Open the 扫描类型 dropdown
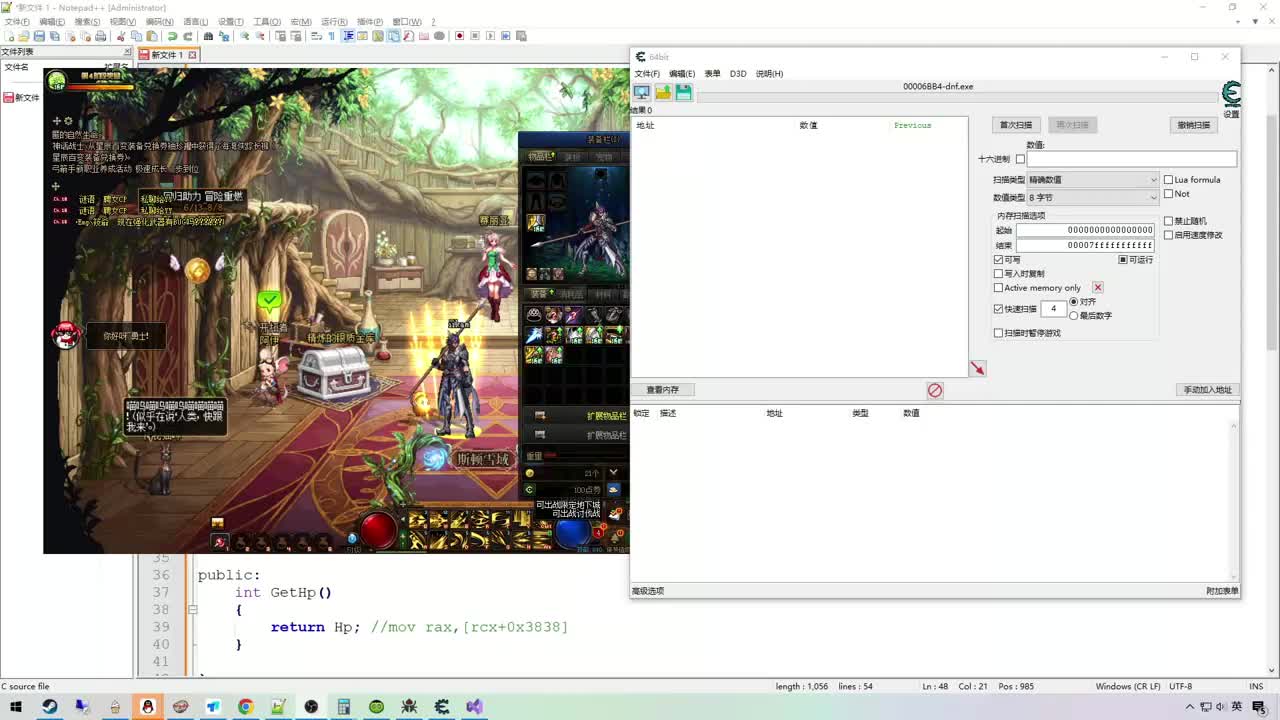 coord(1092,180)
